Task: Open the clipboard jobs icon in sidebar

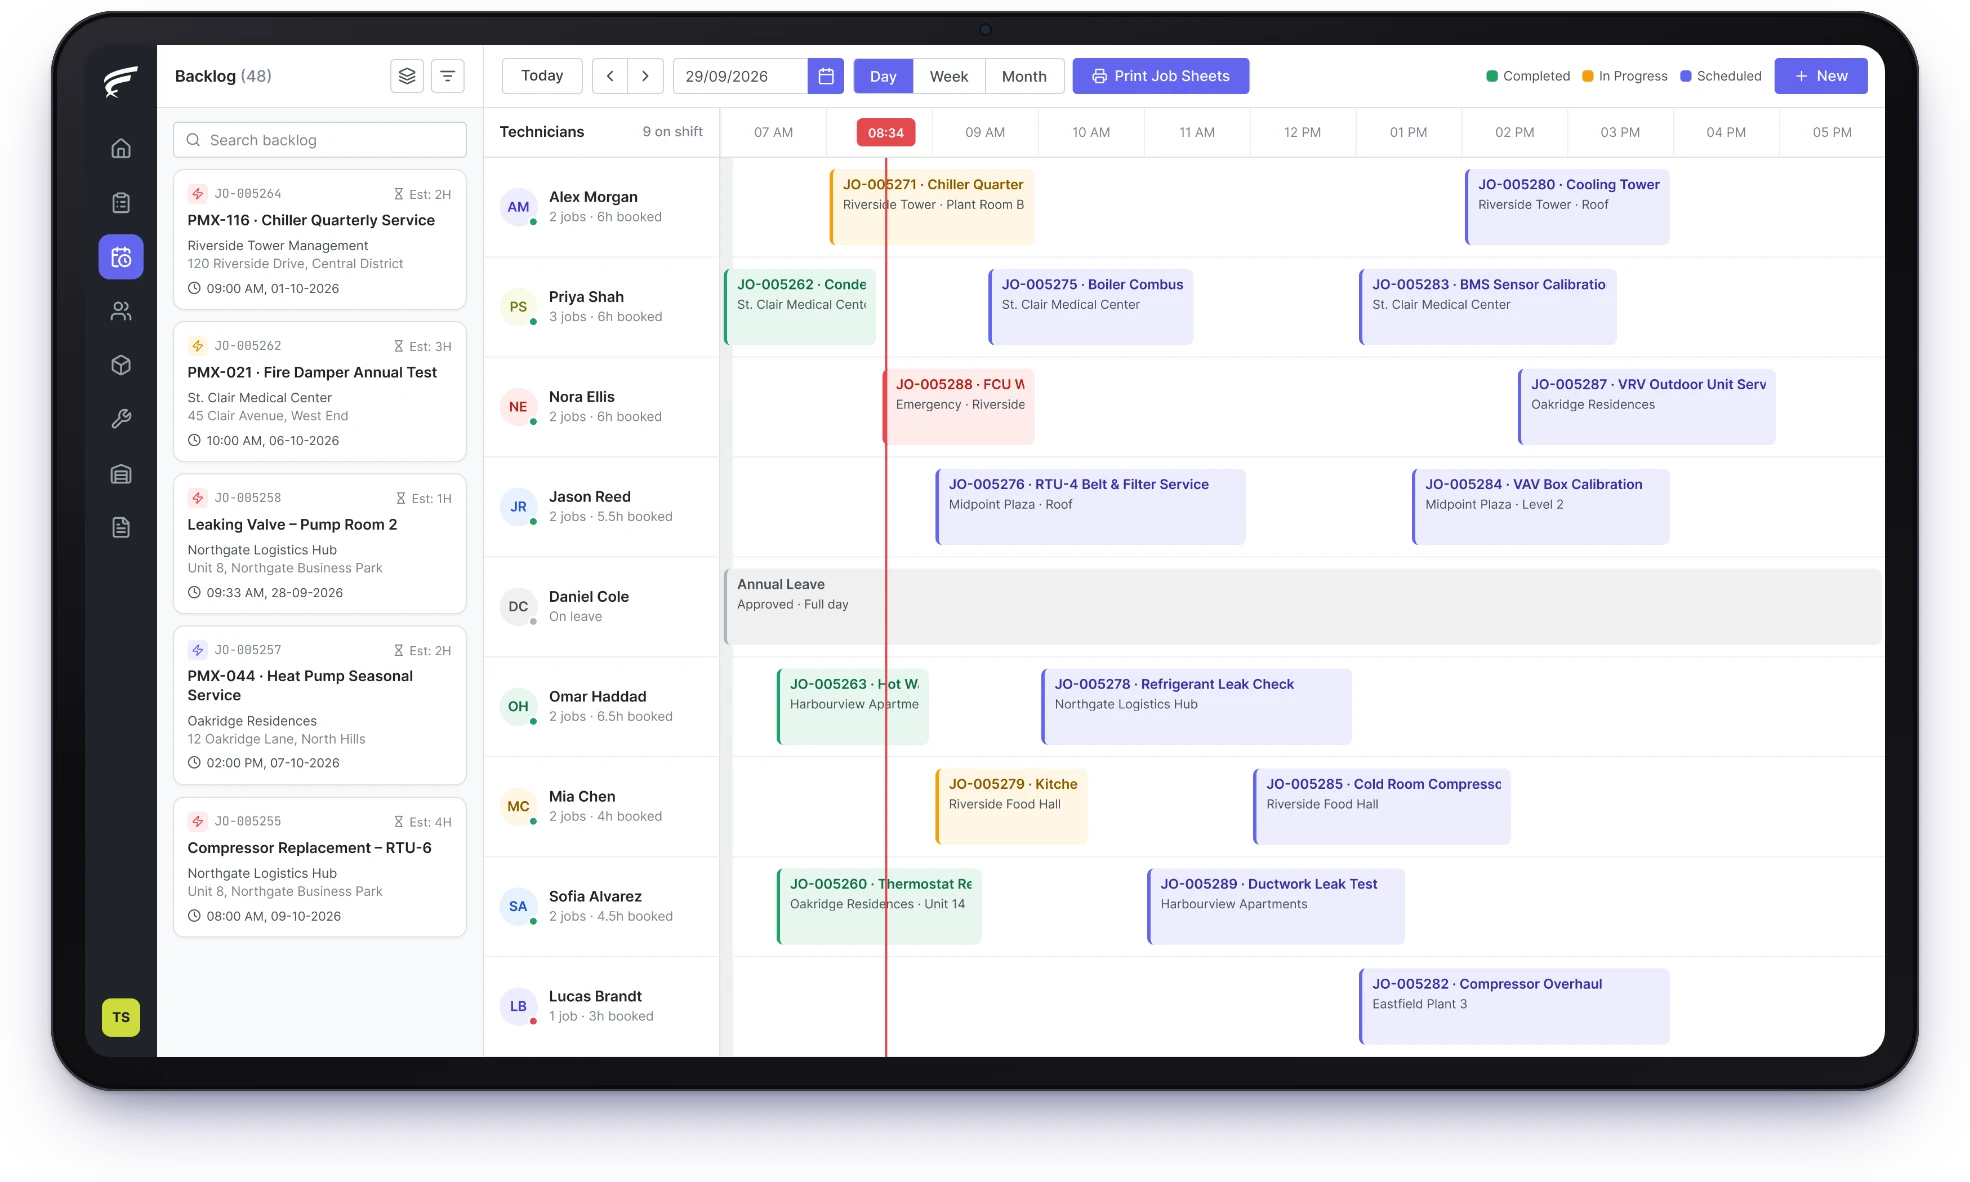Action: coord(121,203)
